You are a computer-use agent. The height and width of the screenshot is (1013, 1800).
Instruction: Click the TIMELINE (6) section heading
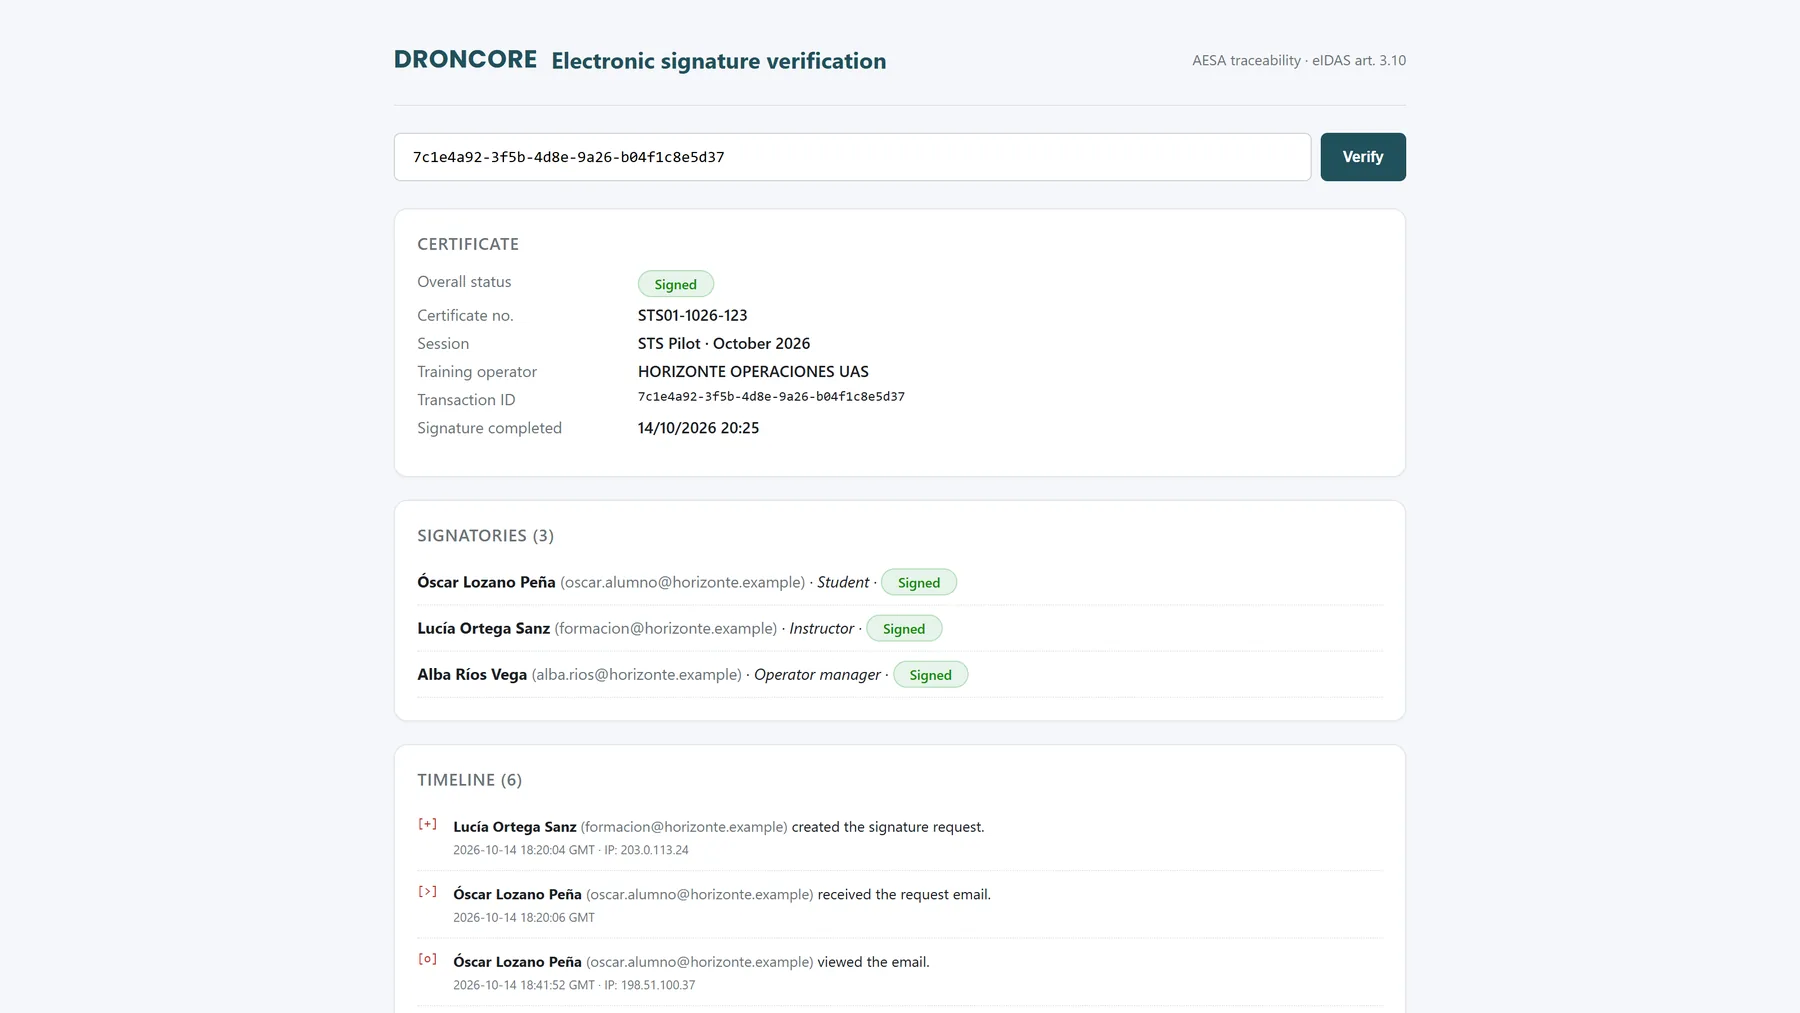[470, 780]
